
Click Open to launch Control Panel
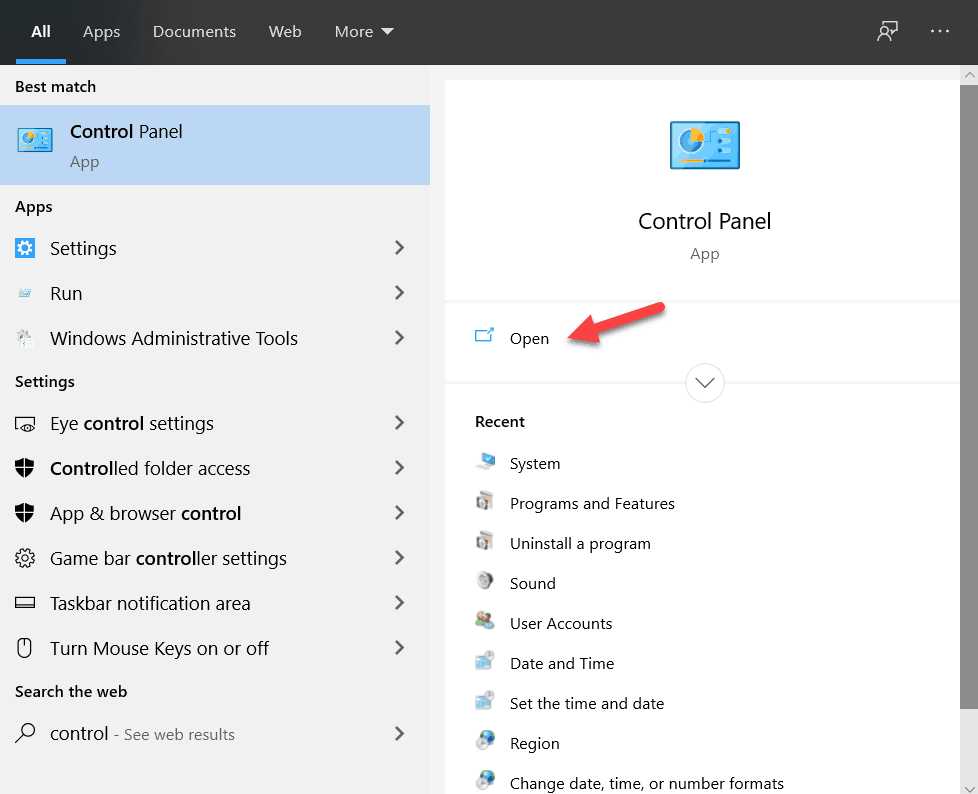(x=530, y=339)
